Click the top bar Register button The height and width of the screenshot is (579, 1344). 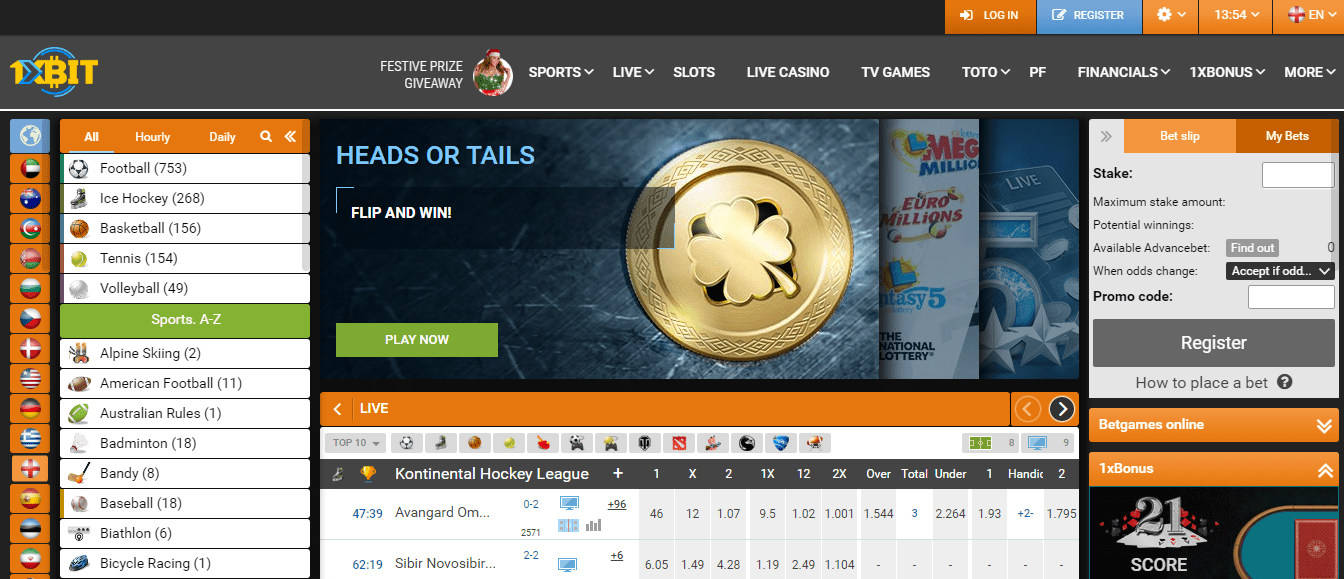(x=1088, y=15)
